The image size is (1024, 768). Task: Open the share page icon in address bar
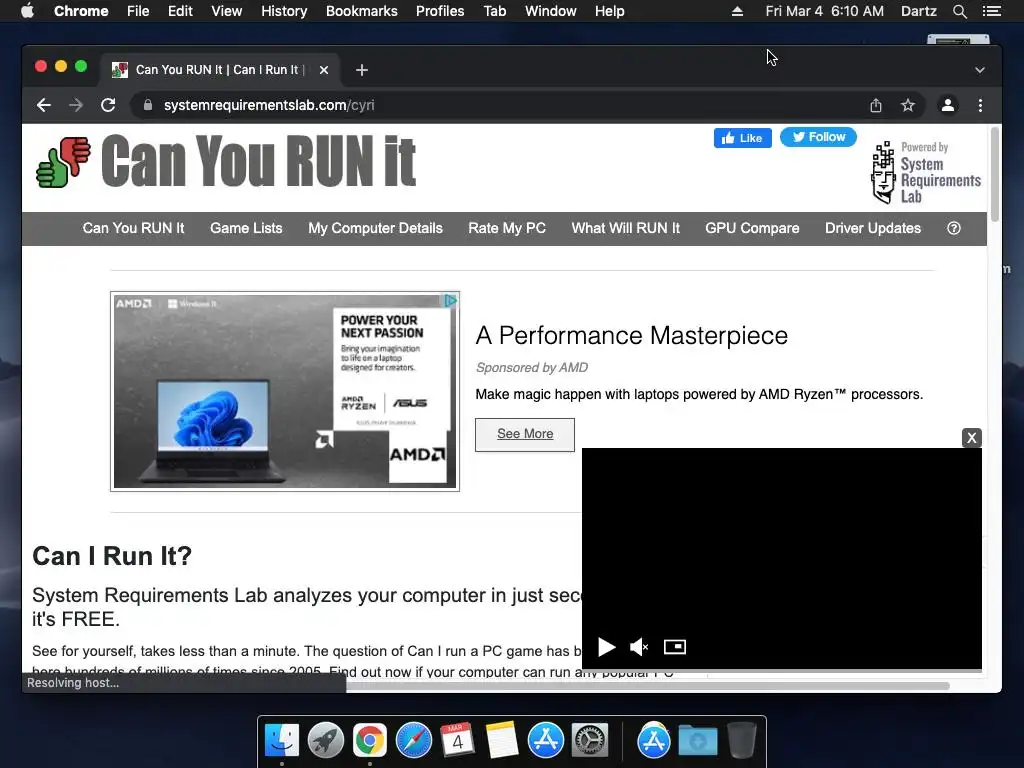(x=876, y=105)
